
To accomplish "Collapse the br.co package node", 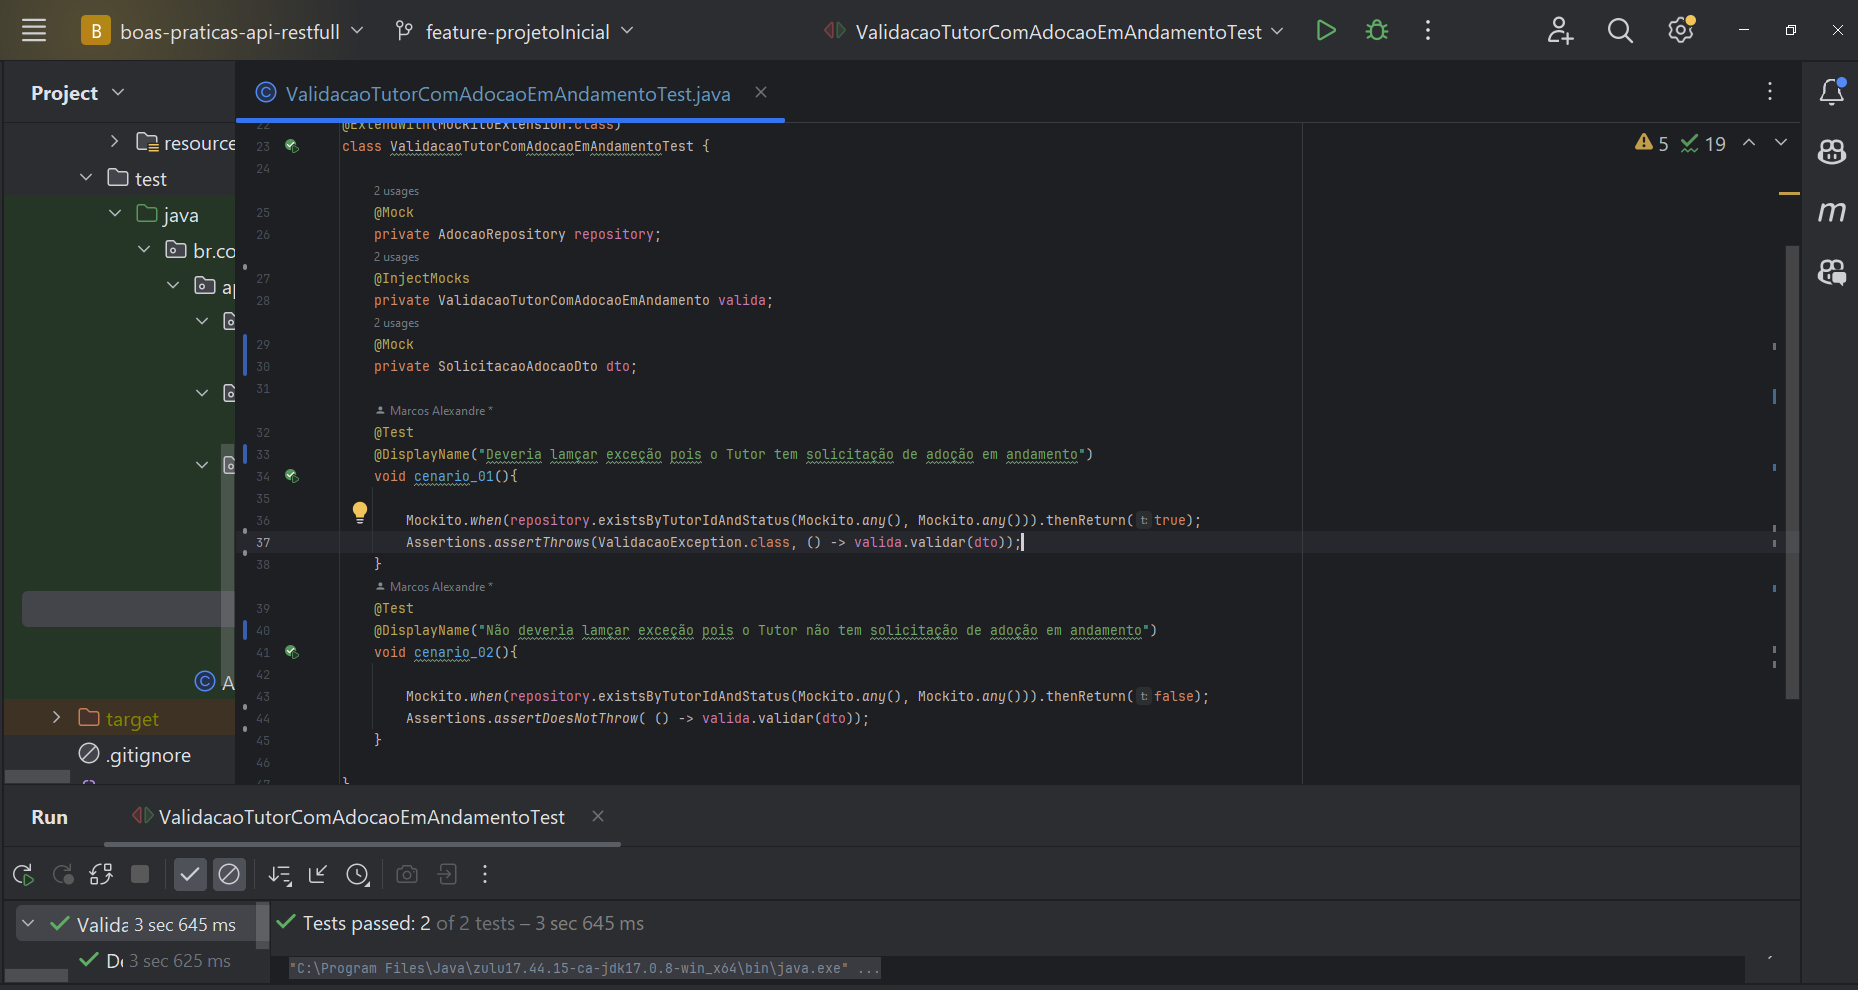I will (144, 250).
